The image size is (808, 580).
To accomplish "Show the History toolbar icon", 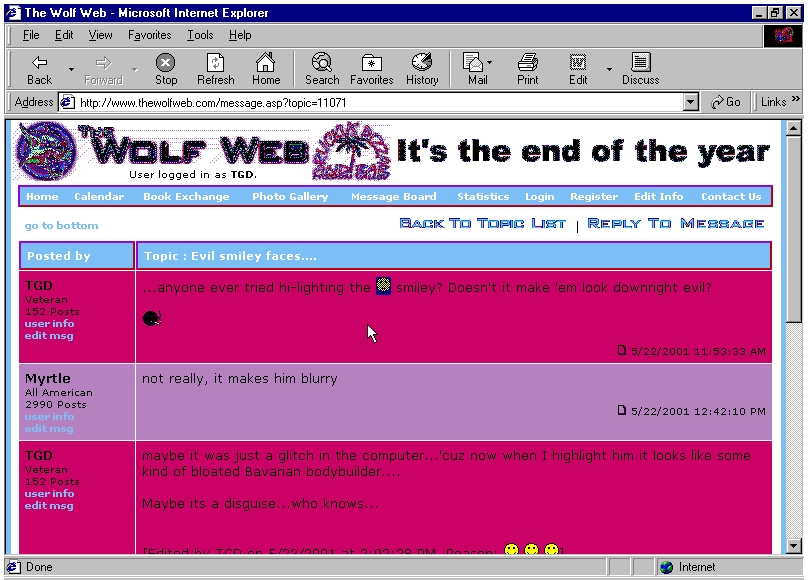I will 421,63.
